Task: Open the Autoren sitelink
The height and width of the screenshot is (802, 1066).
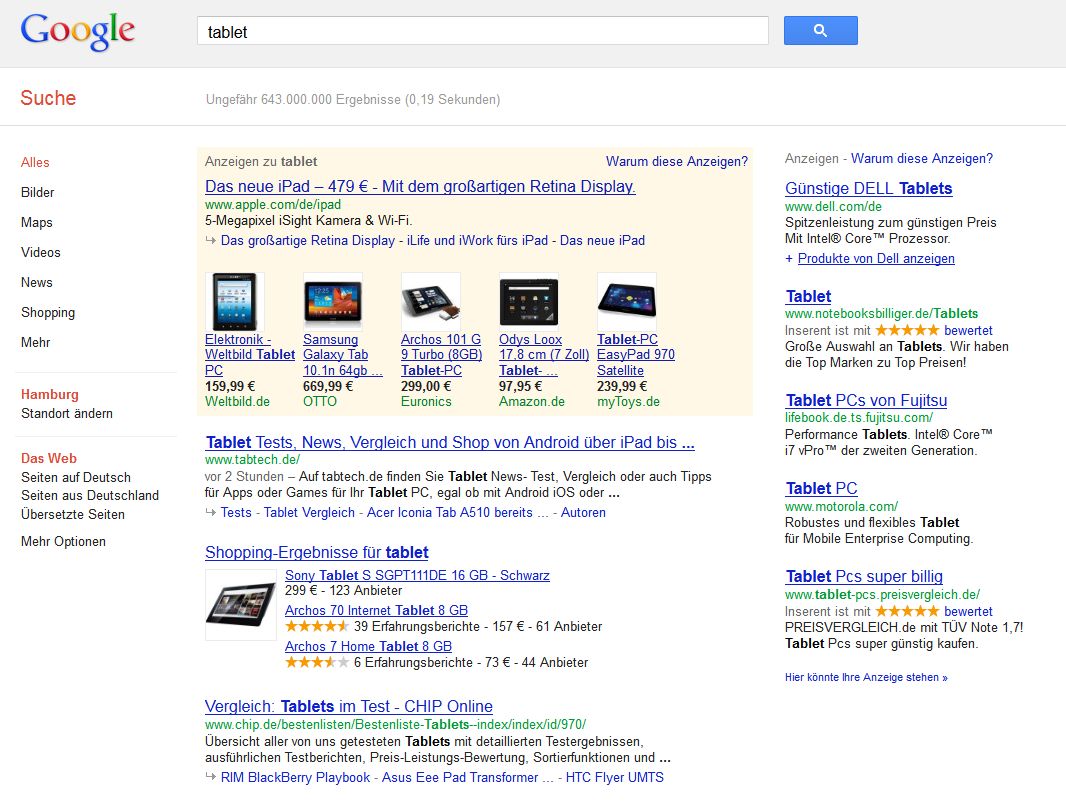Action: coord(583,512)
